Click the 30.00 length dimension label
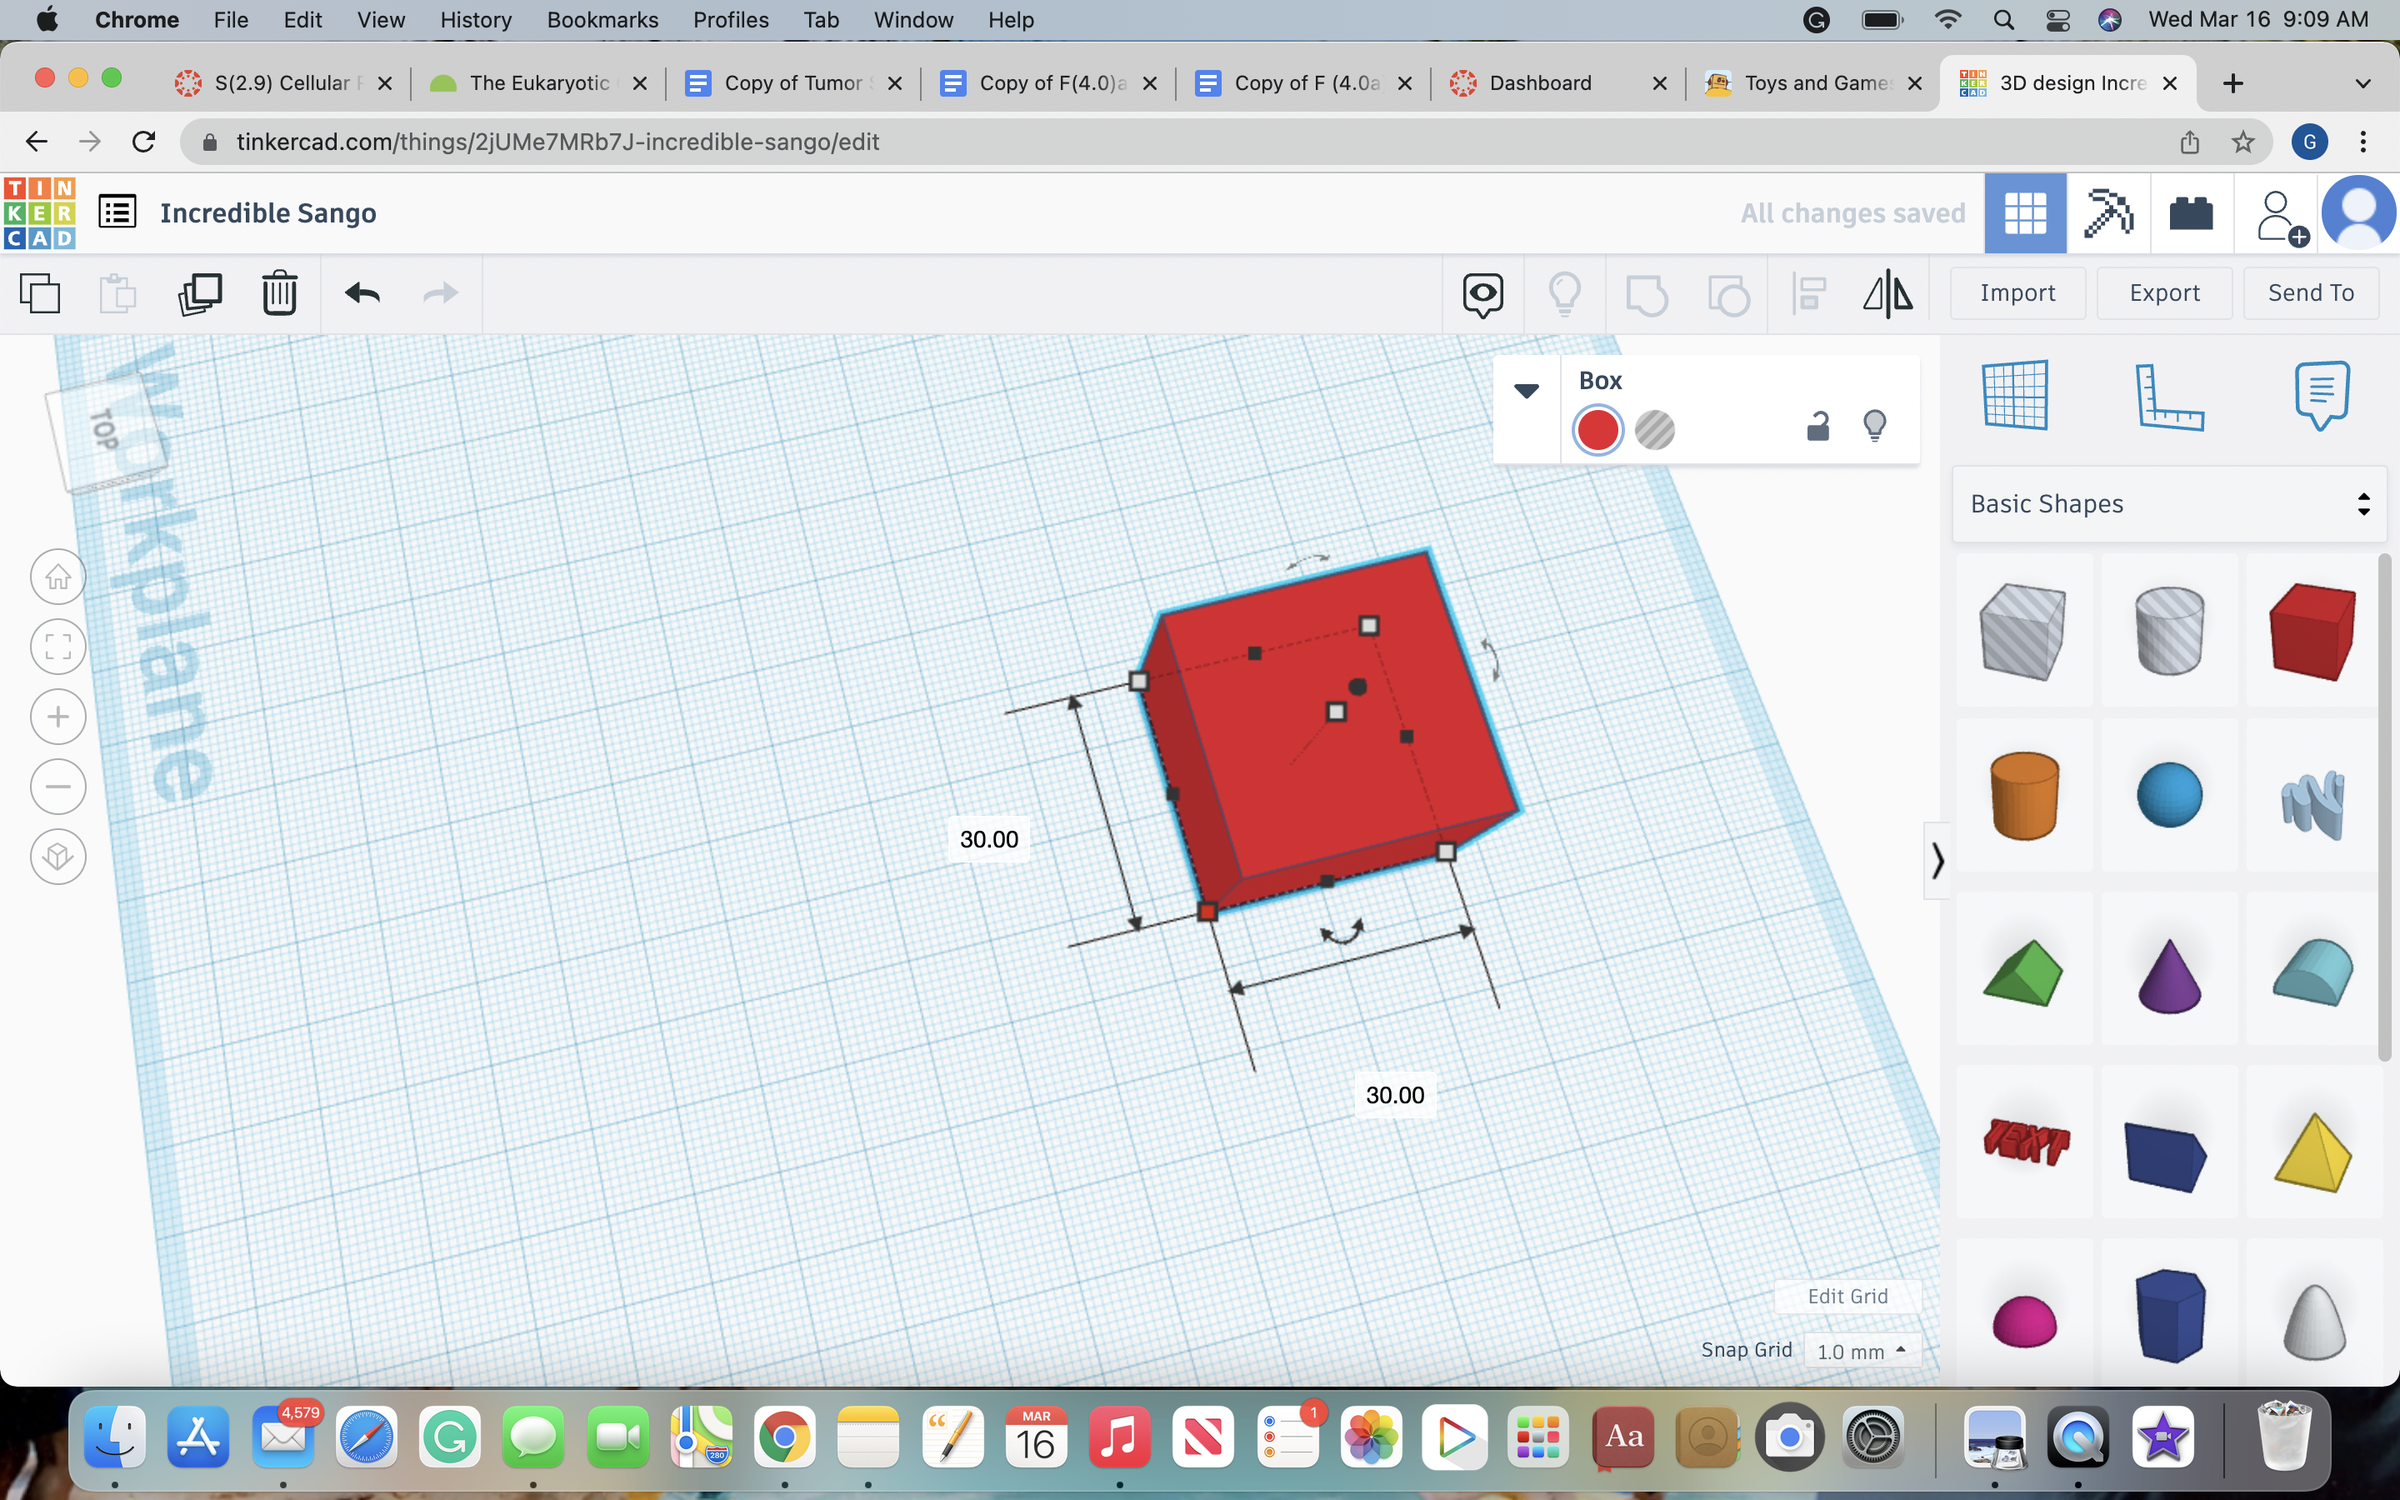2400x1500 pixels. coord(989,839)
